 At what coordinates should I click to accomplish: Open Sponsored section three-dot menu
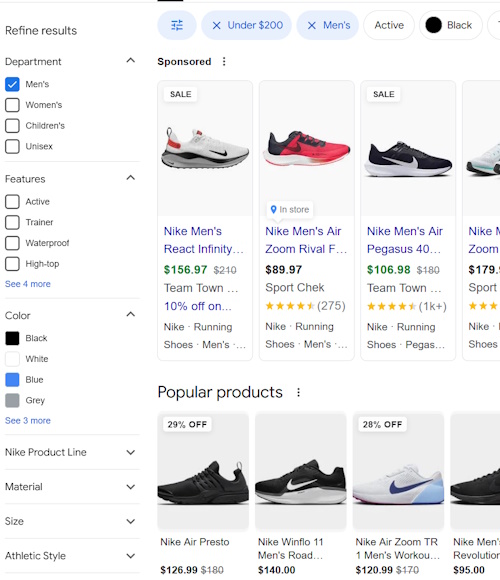[224, 61]
